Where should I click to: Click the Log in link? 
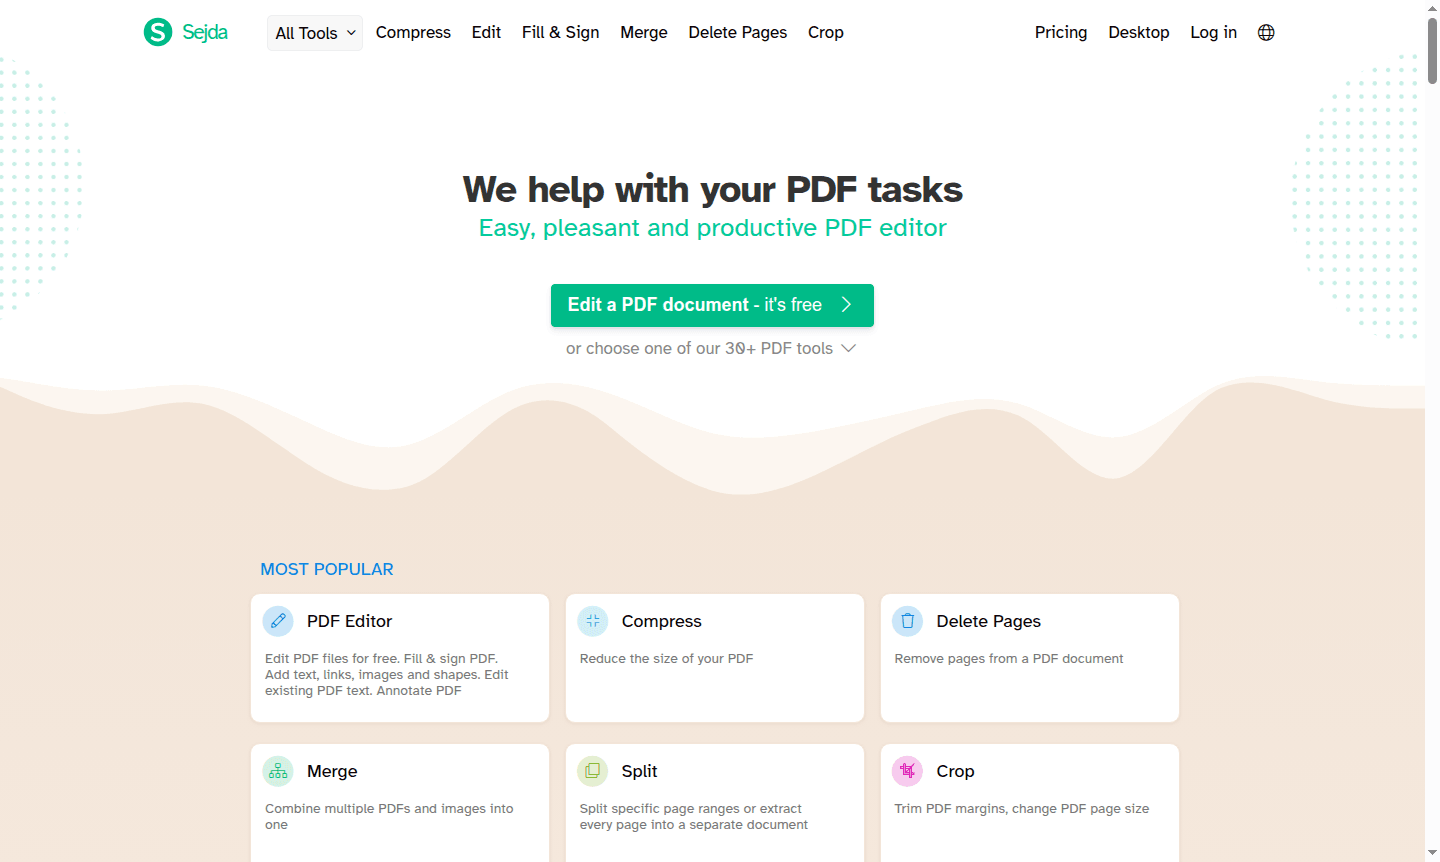(x=1214, y=32)
